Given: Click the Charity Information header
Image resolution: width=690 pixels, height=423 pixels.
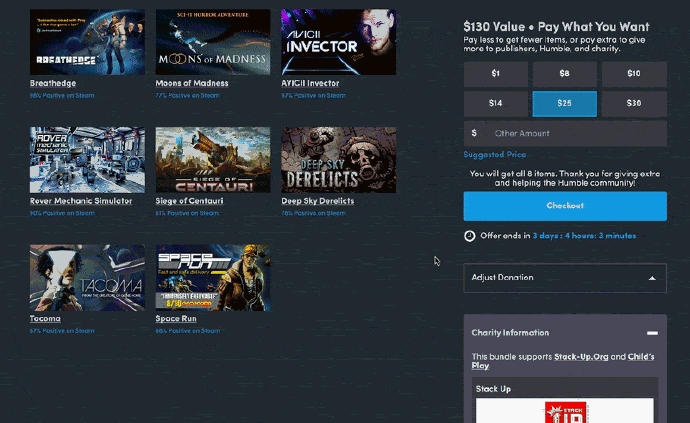Looking at the screenshot, I should (x=510, y=333).
